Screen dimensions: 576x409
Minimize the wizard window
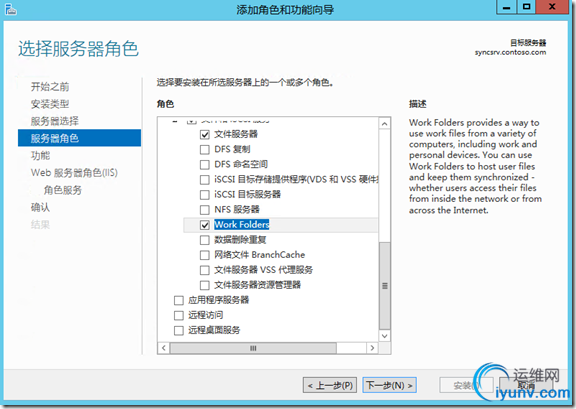coord(507,7)
